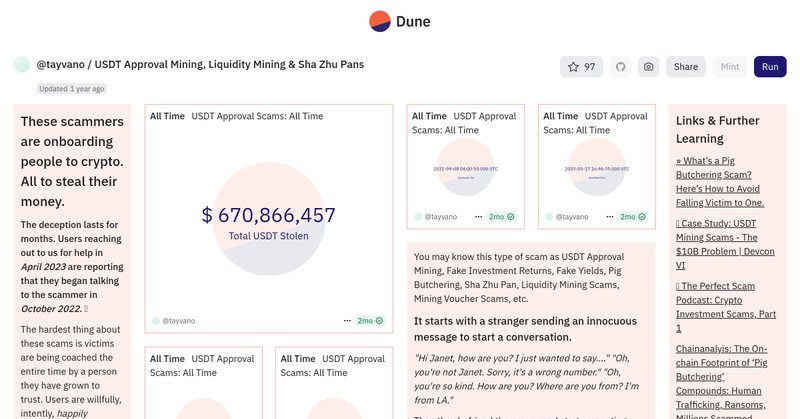
Task: Open the three-dot menu on the 2021-09-08 card
Action: click(x=478, y=217)
